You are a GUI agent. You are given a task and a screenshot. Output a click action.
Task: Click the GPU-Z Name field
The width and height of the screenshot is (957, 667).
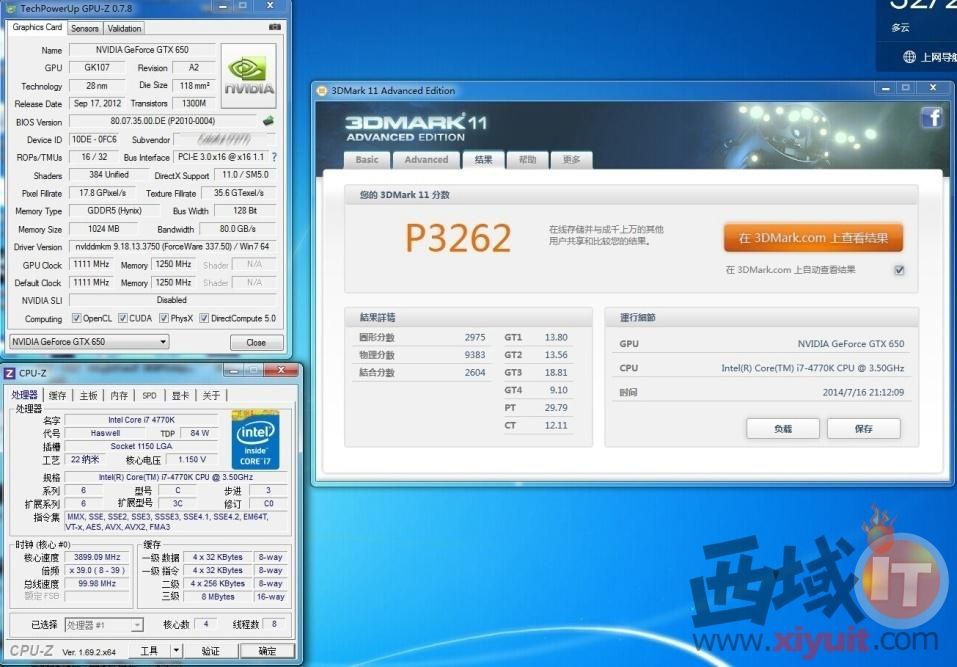pyautogui.click(x=142, y=49)
